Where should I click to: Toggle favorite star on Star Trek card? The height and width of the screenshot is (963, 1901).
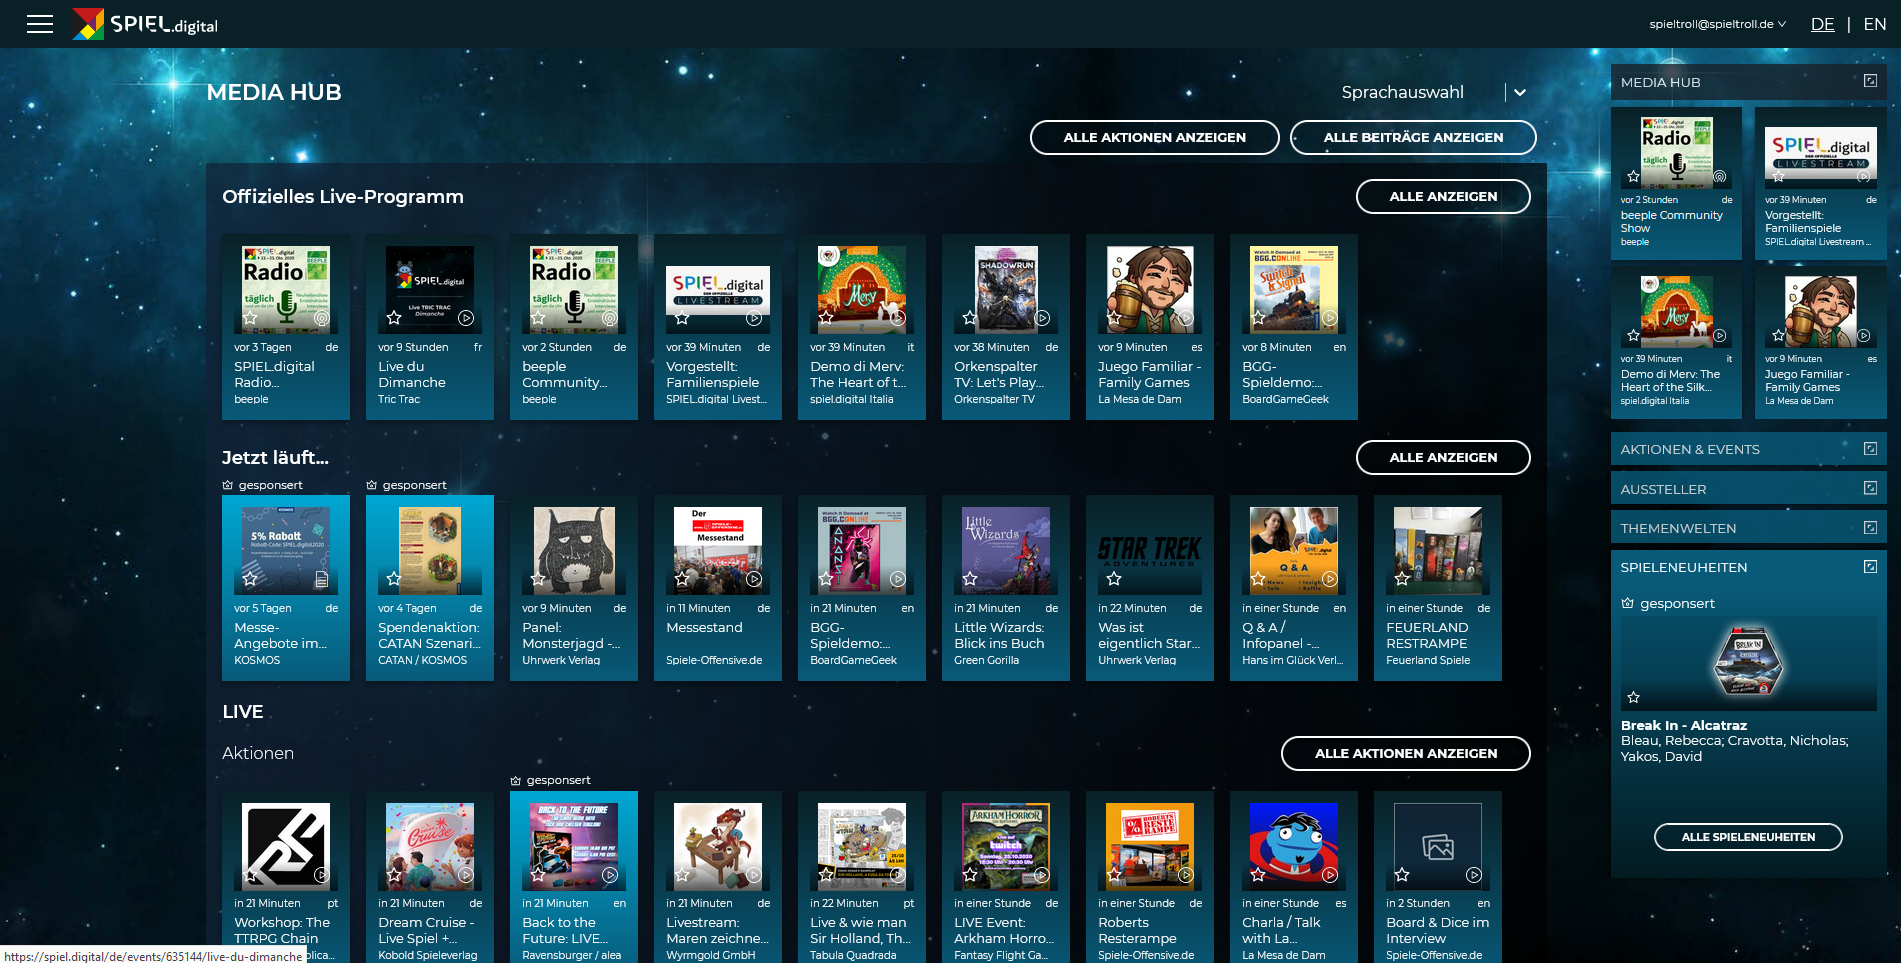click(x=1114, y=579)
